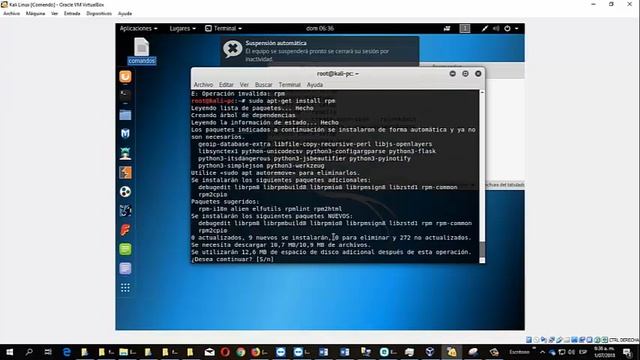Click the terminal title 'root@kali-pc: ~'
This screenshot has height=360, width=640.
338,73
